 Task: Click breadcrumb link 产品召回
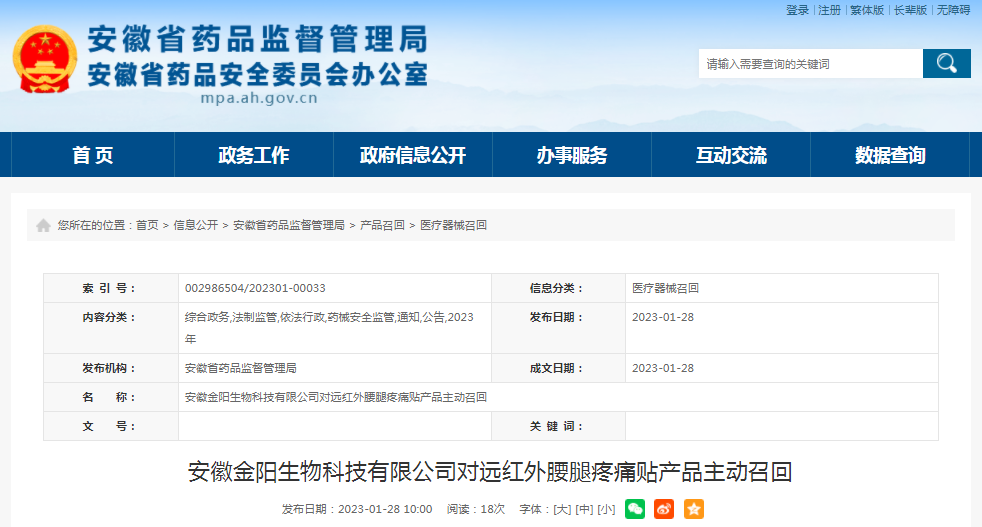pos(382,225)
